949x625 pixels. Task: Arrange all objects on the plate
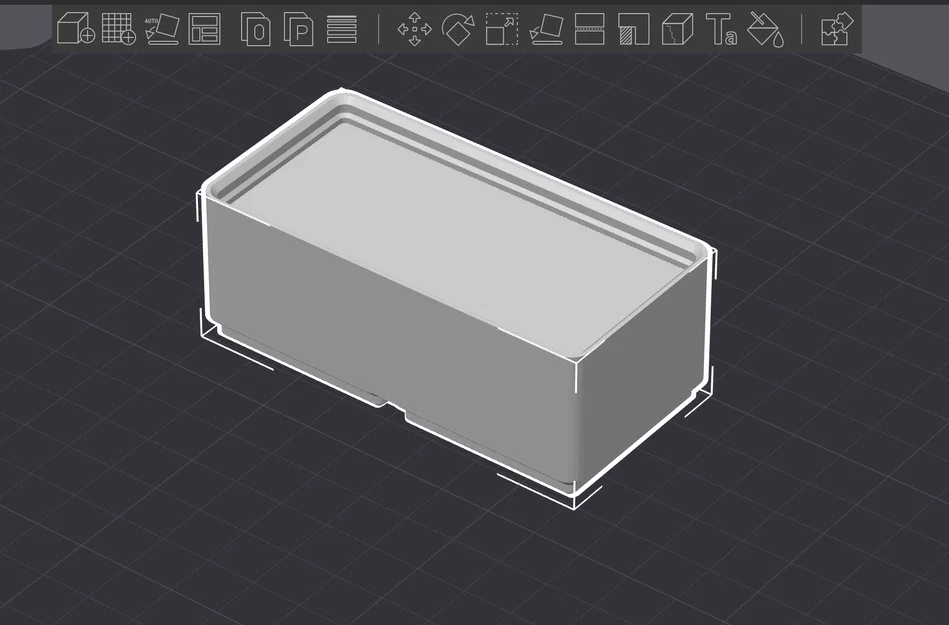point(205,28)
